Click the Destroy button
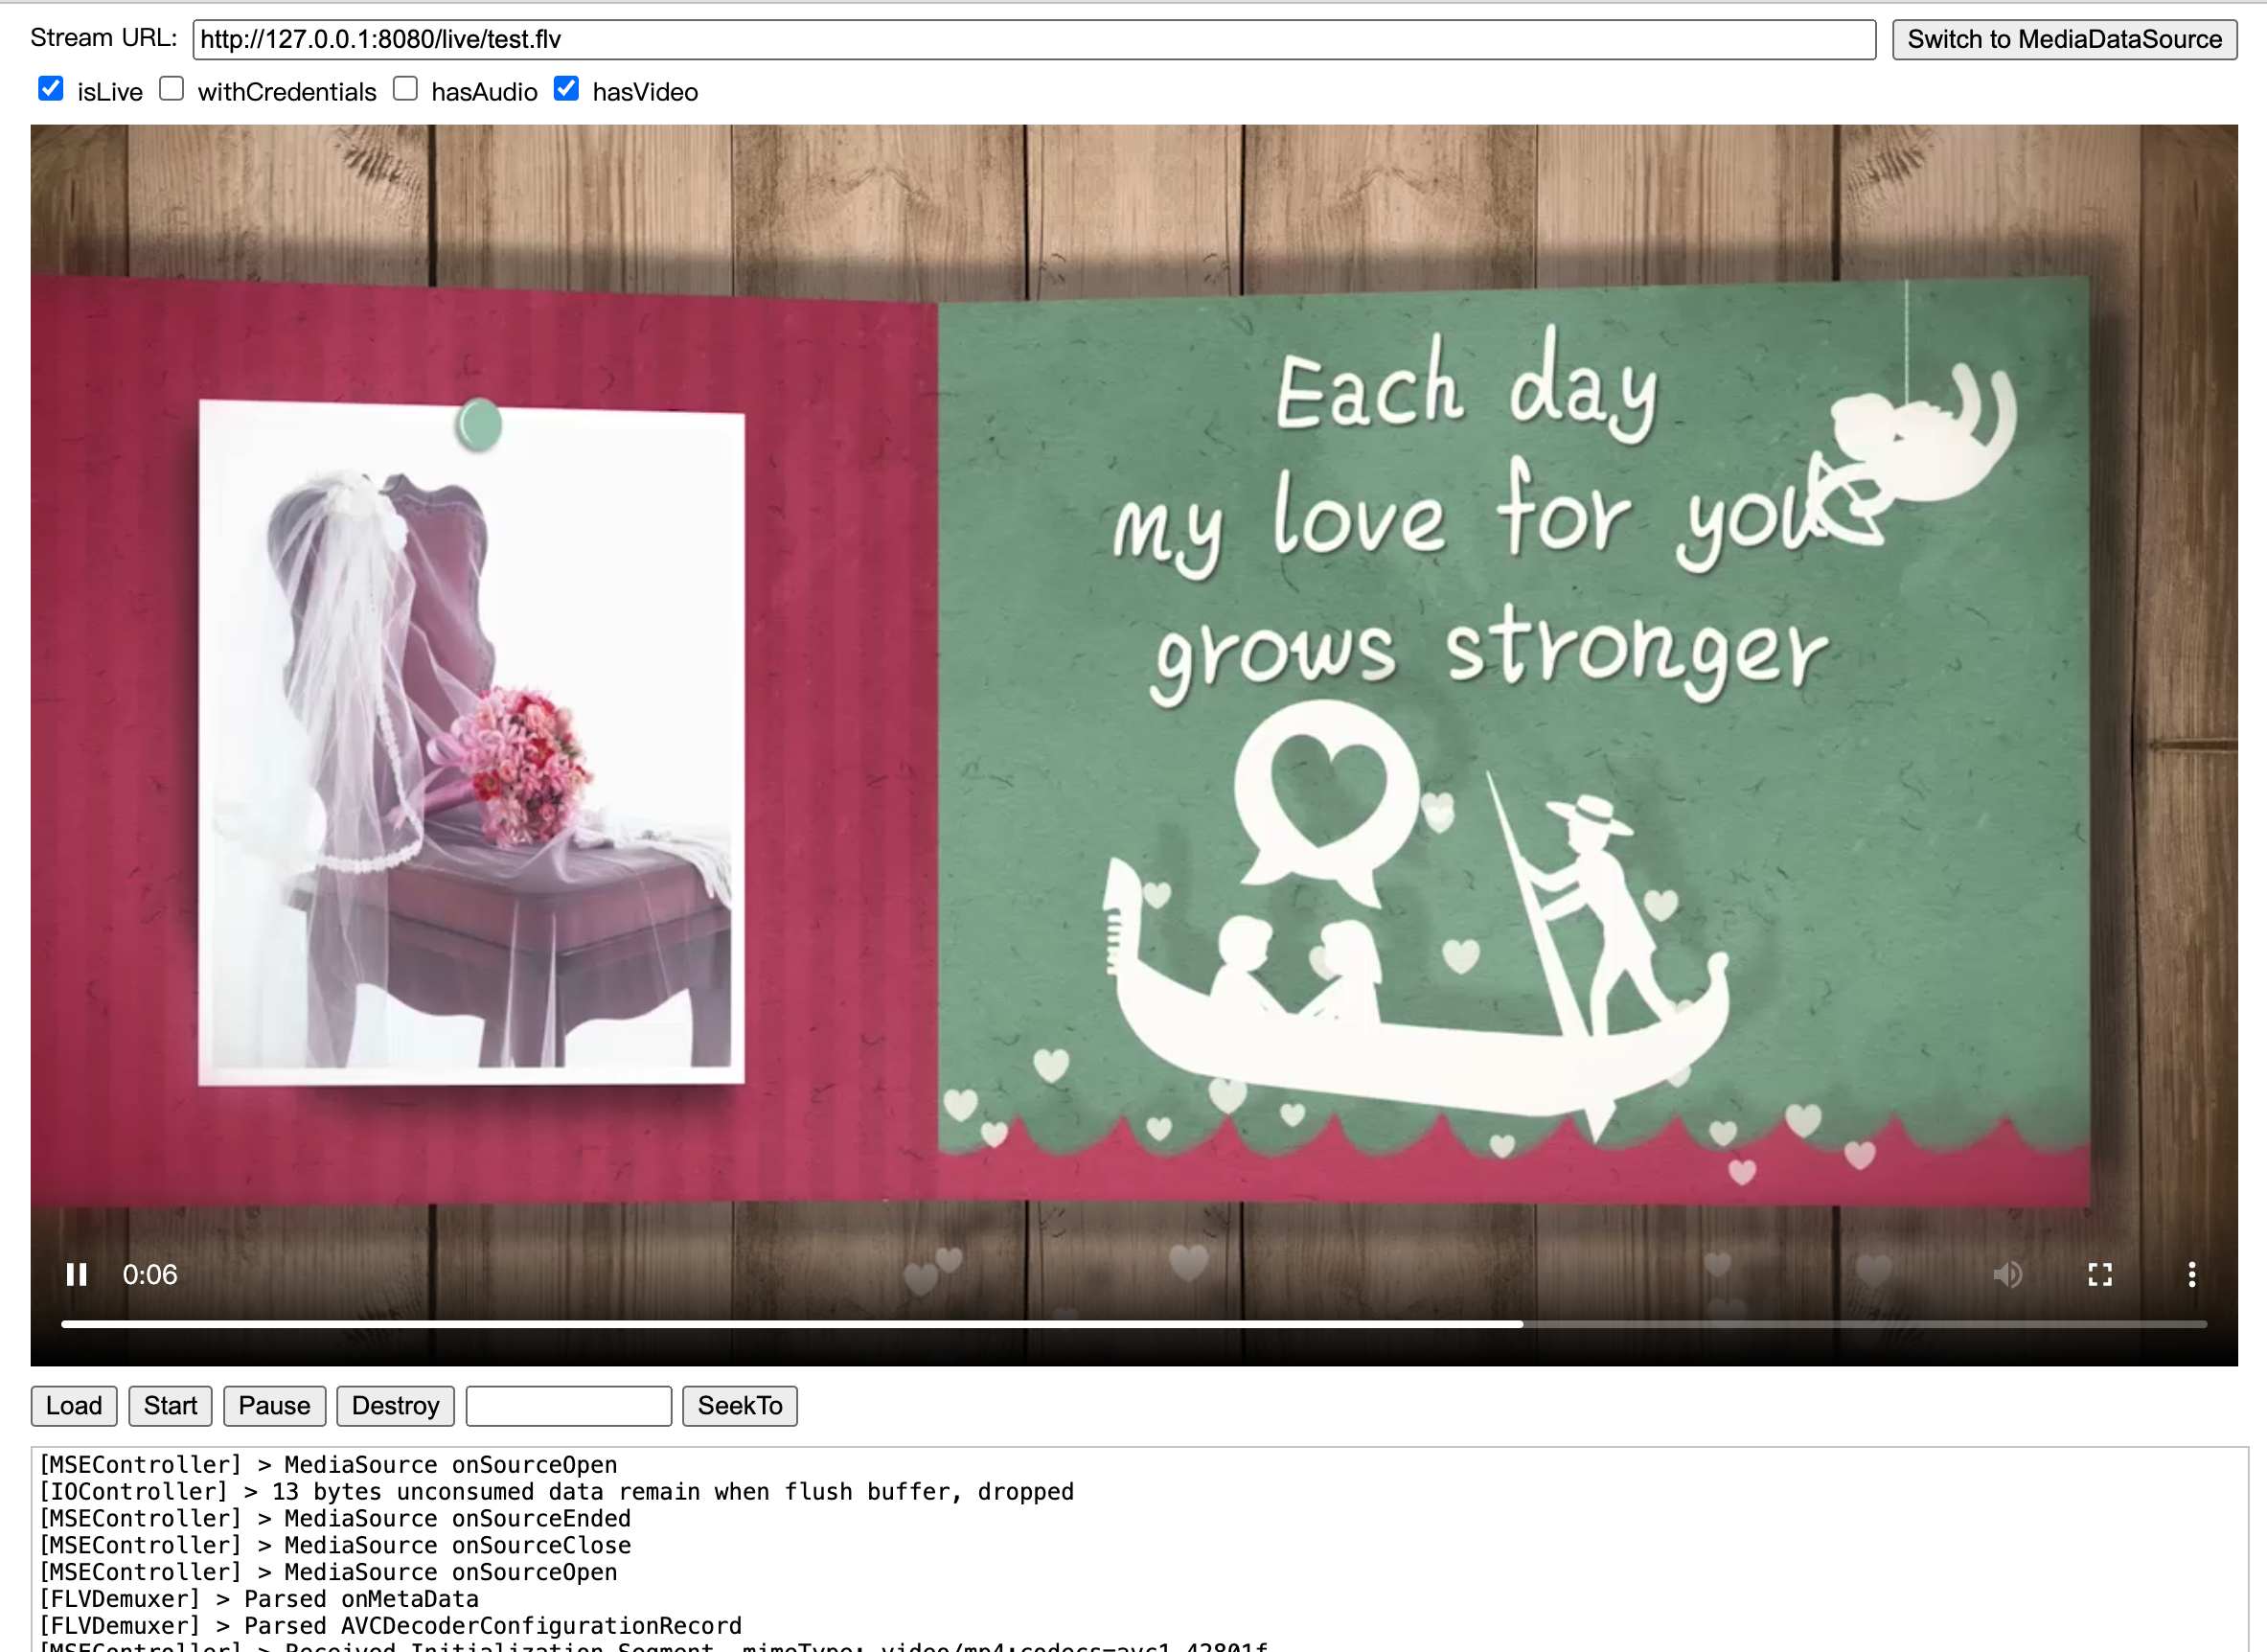This screenshot has width=2267, height=1652. tap(395, 1405)
